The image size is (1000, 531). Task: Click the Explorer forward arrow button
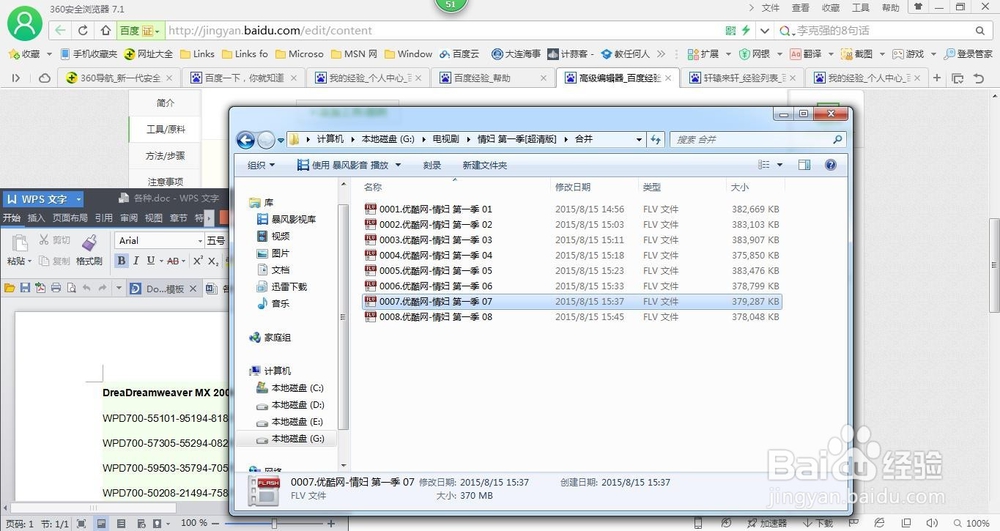266,140
